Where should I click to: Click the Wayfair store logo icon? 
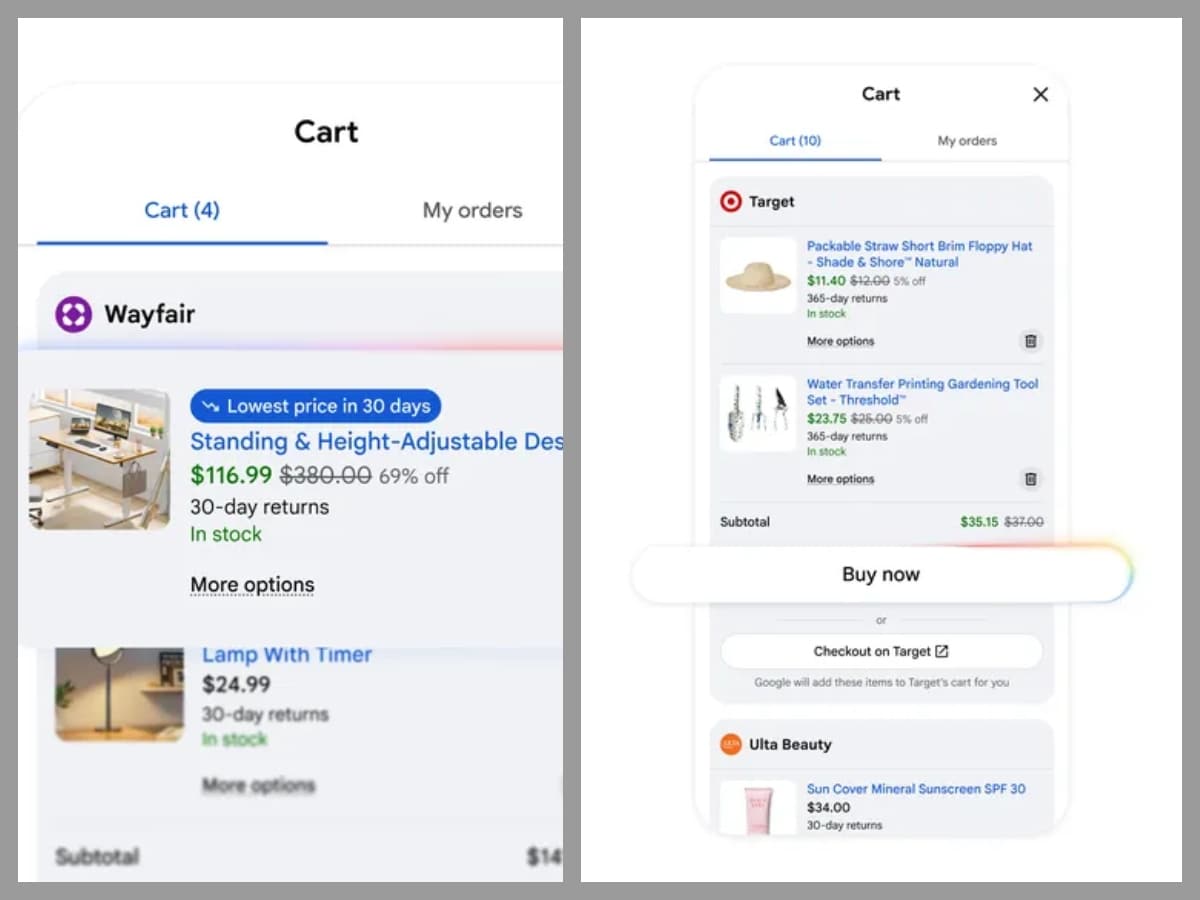tap(73, 314)
